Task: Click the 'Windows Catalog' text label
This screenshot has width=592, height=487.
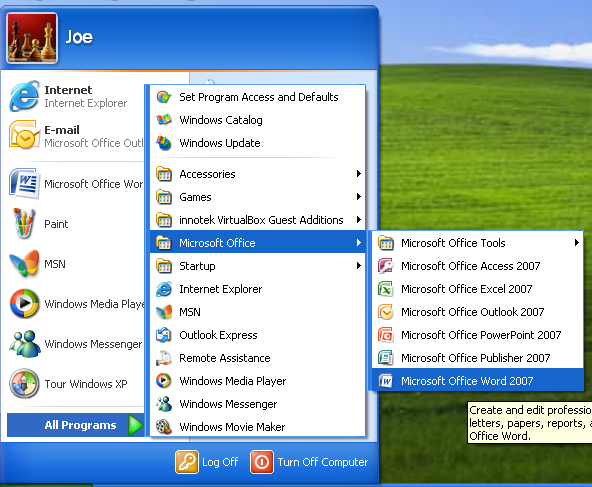Action: click(221, 120)
